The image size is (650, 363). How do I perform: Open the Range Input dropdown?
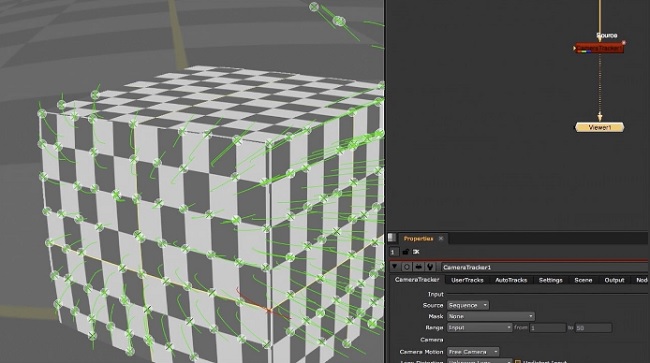click(x=480, y=328)
